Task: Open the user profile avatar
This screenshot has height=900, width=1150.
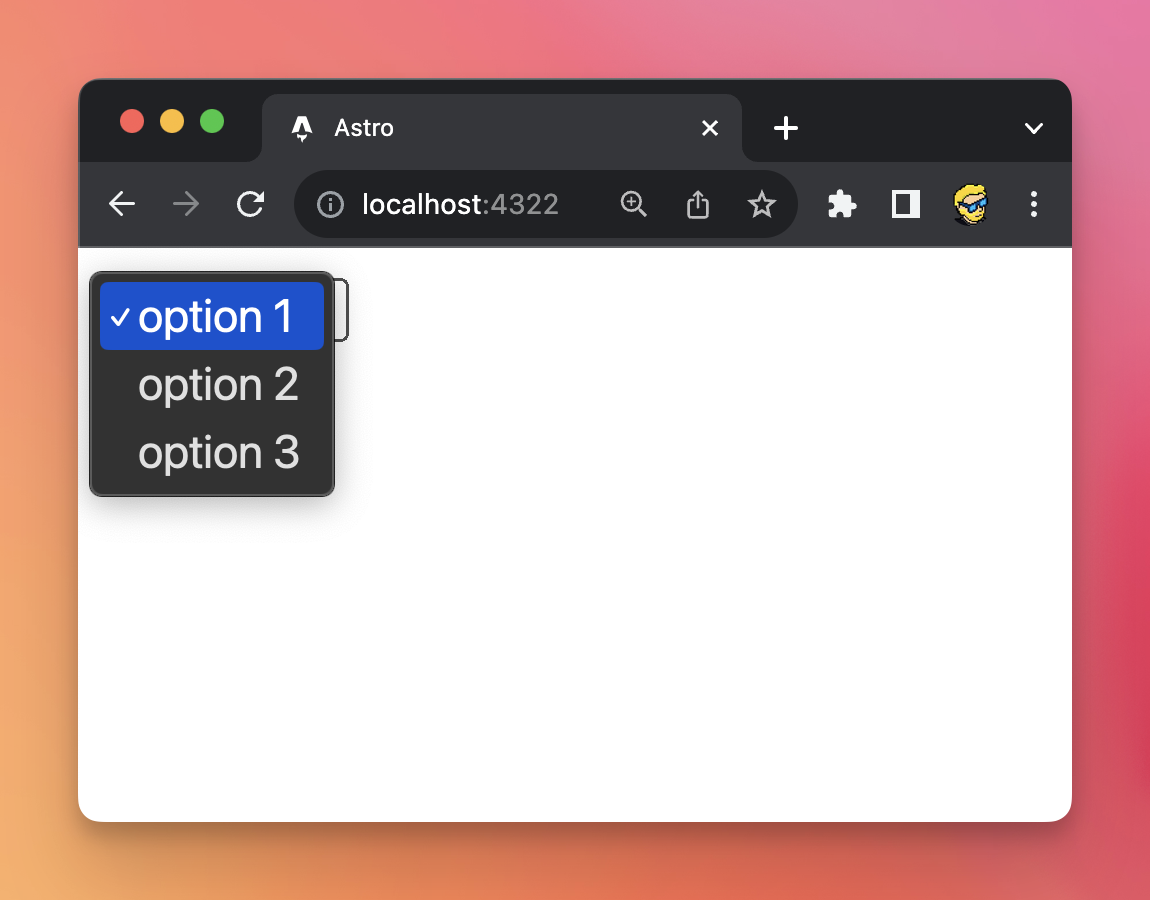Action: click(970, 205)
